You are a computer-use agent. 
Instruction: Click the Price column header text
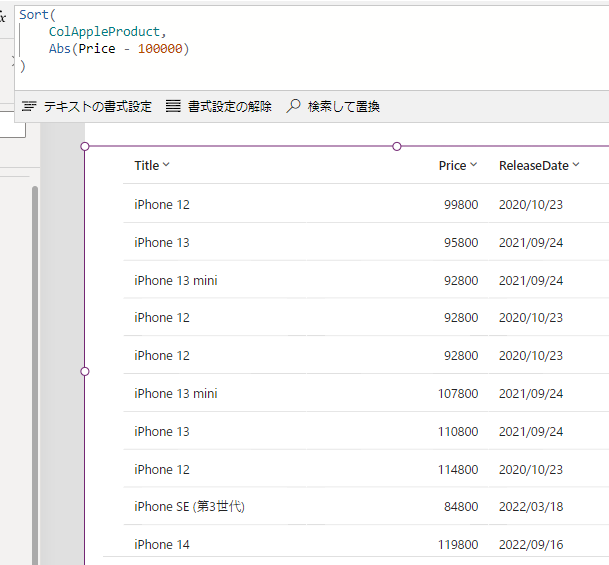point(452,165)
